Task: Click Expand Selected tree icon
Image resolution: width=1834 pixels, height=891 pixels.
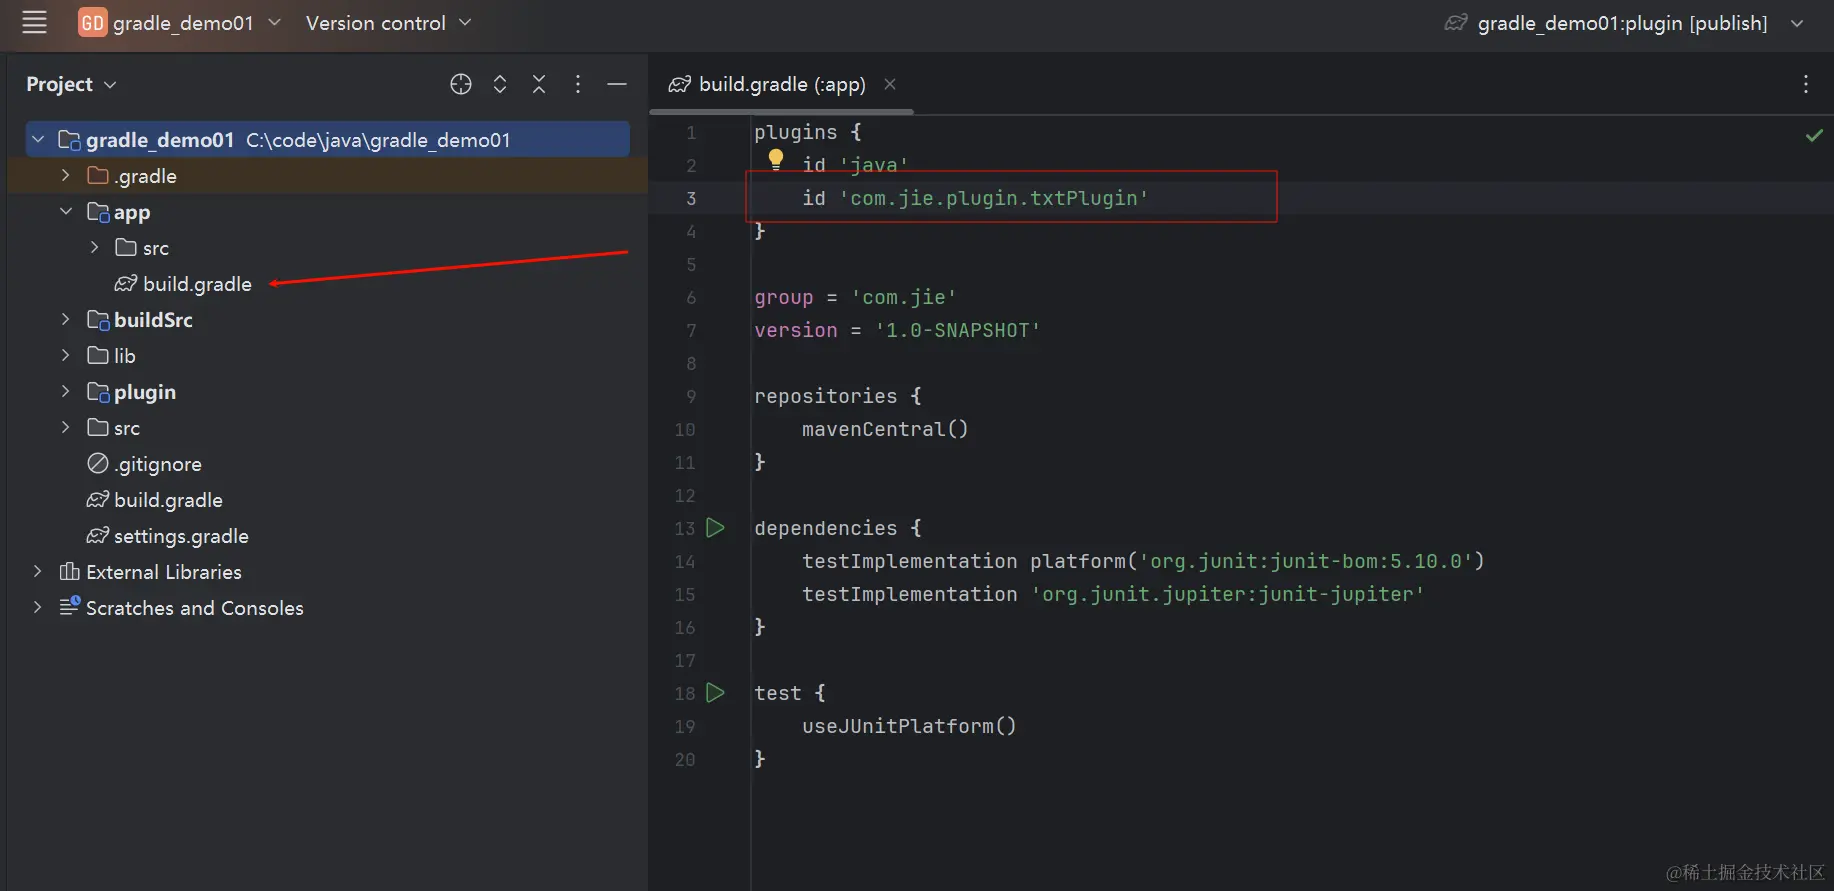Action: (x=500, y=84)
